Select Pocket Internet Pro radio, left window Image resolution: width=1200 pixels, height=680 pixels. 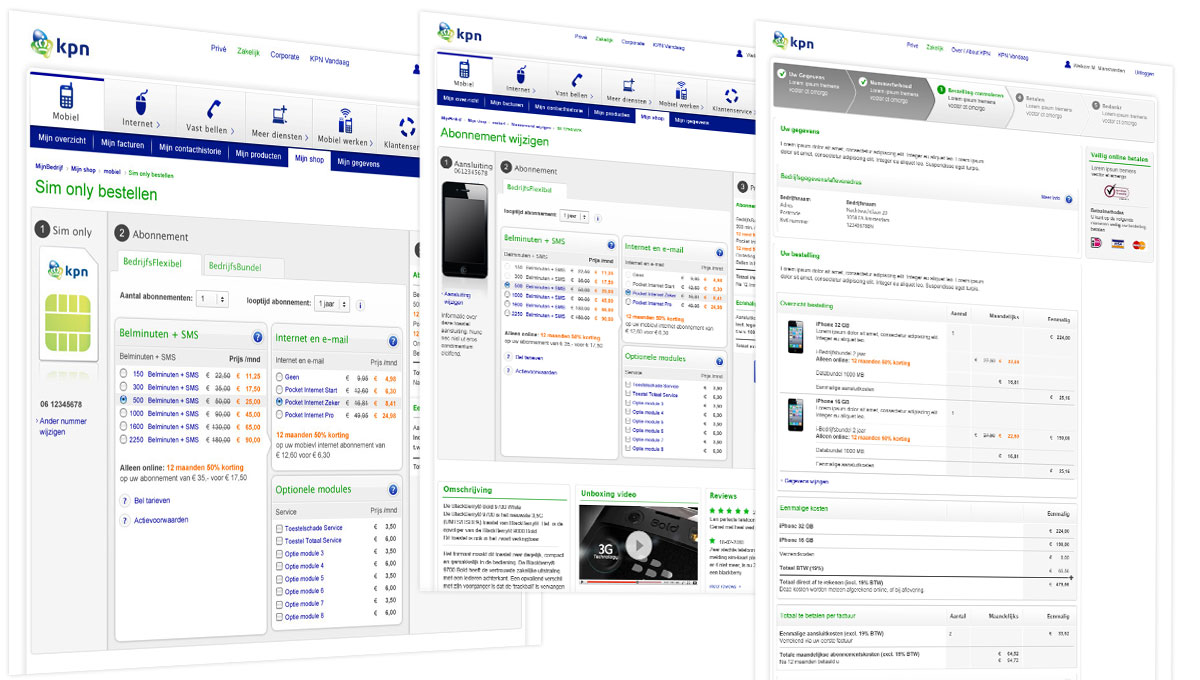coord(279,415)
